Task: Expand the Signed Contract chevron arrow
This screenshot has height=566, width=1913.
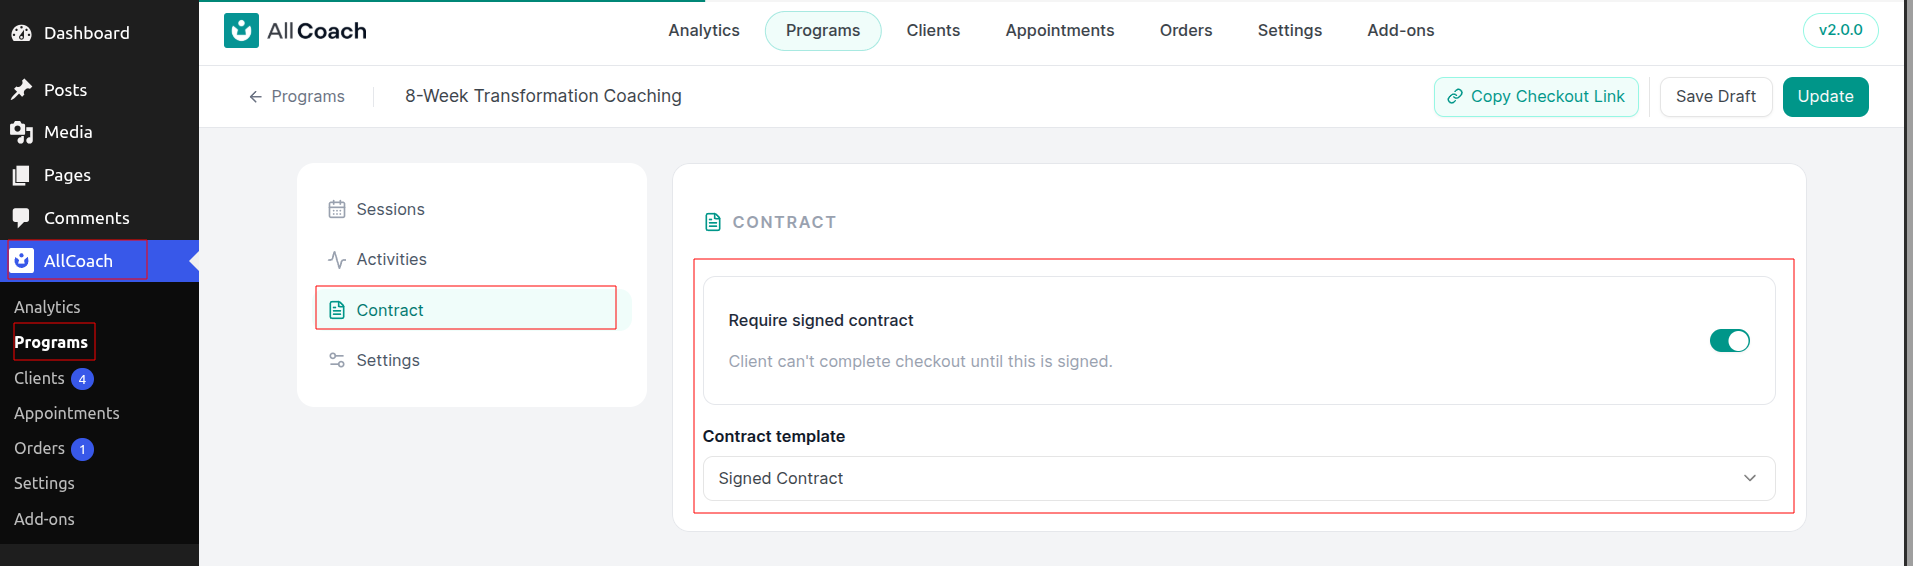Action: point(1750,478)
